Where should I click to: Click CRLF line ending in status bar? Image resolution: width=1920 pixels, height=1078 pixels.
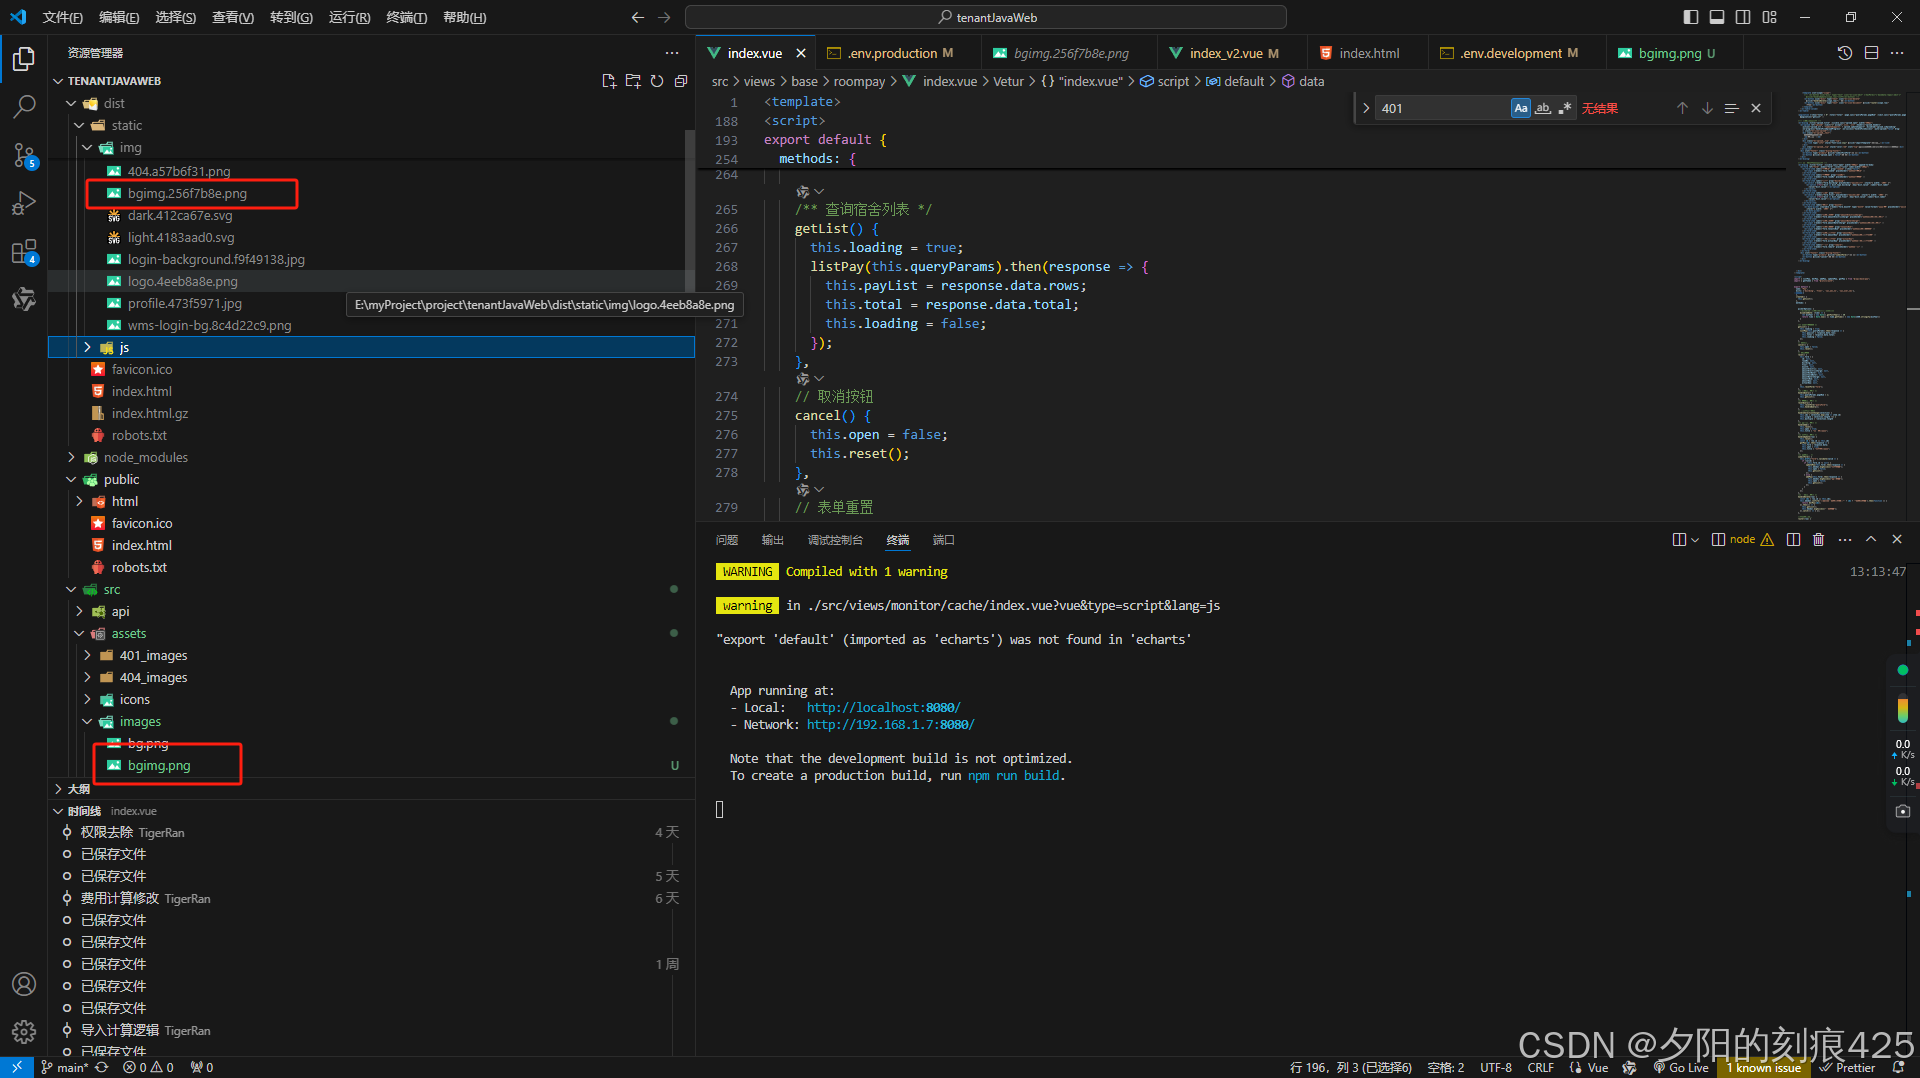[1541, 1067]
